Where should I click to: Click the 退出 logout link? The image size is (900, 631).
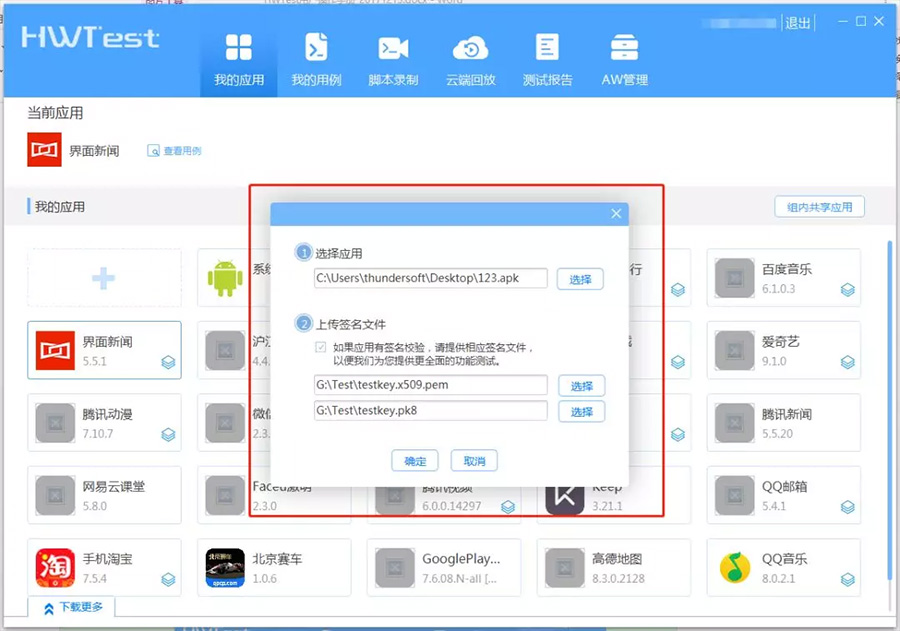pyautogui.click(x=798, y=23)
